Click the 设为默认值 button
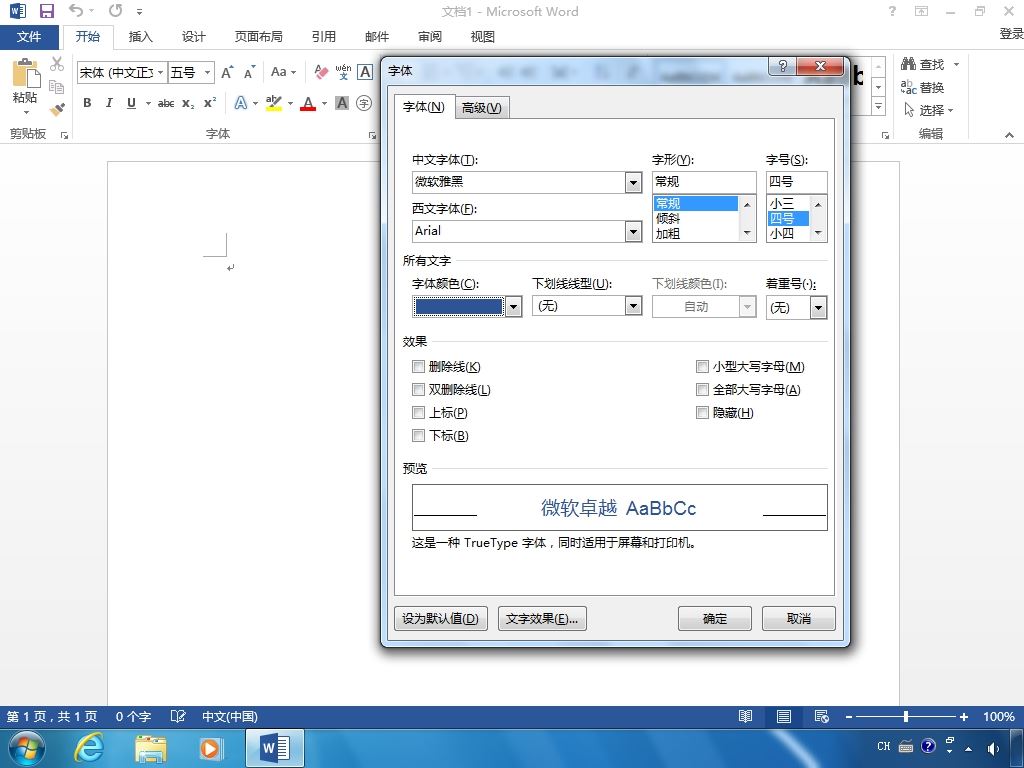Viewport: 1024px width, 768px height. tap(441, 618)
